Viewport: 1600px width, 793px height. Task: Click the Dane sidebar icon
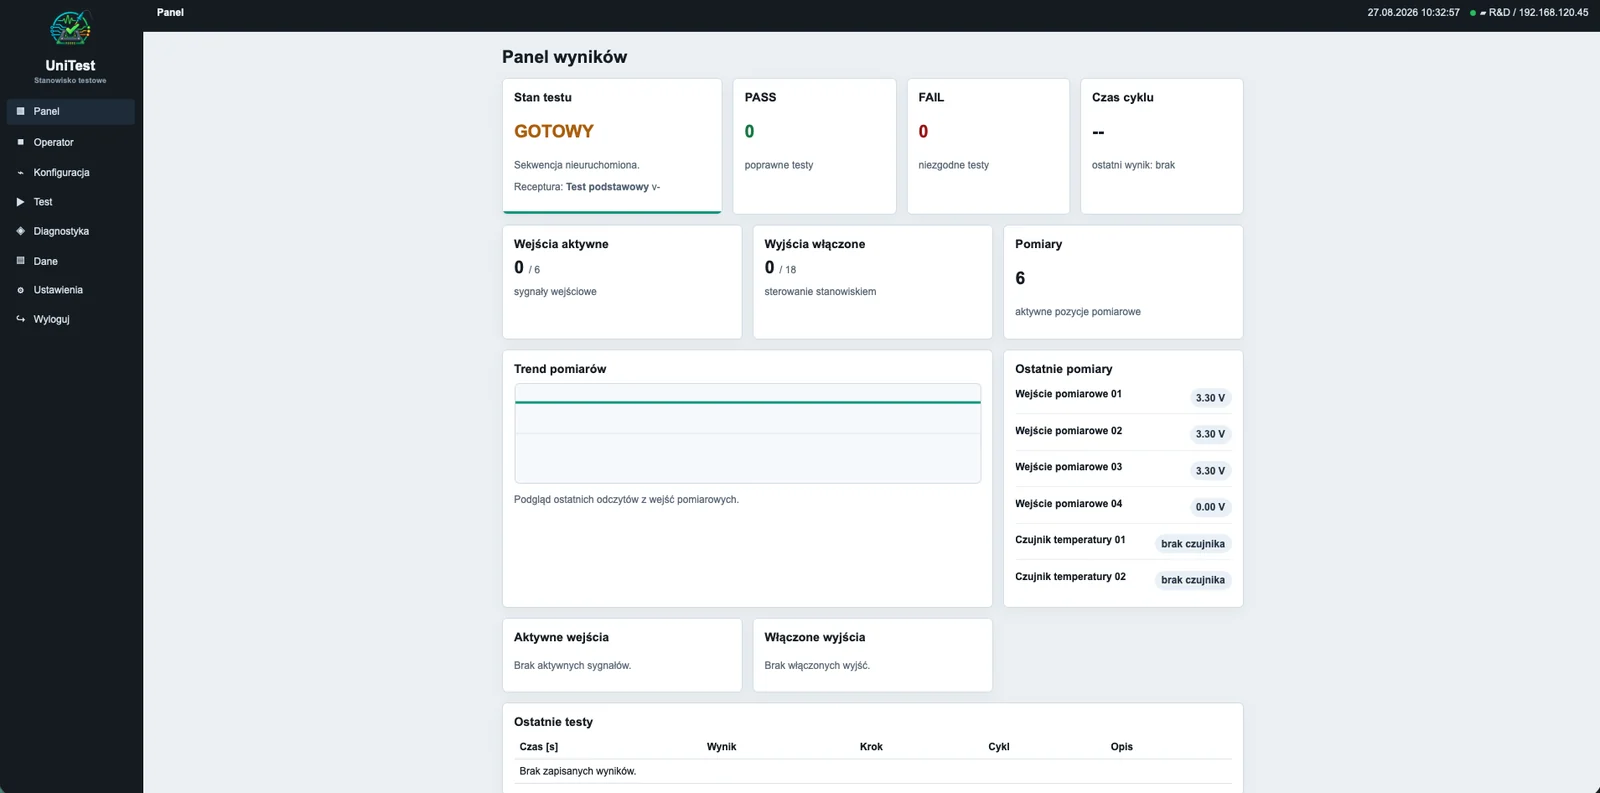coord(20,261)
